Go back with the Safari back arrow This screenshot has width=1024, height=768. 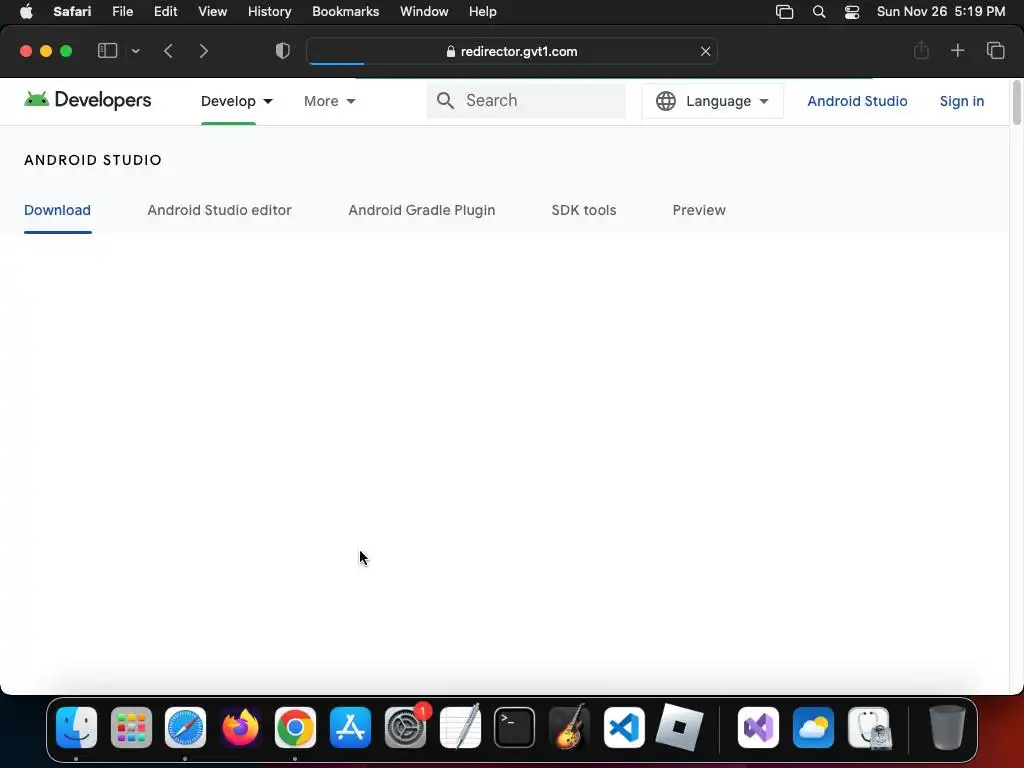click(168, 51)
